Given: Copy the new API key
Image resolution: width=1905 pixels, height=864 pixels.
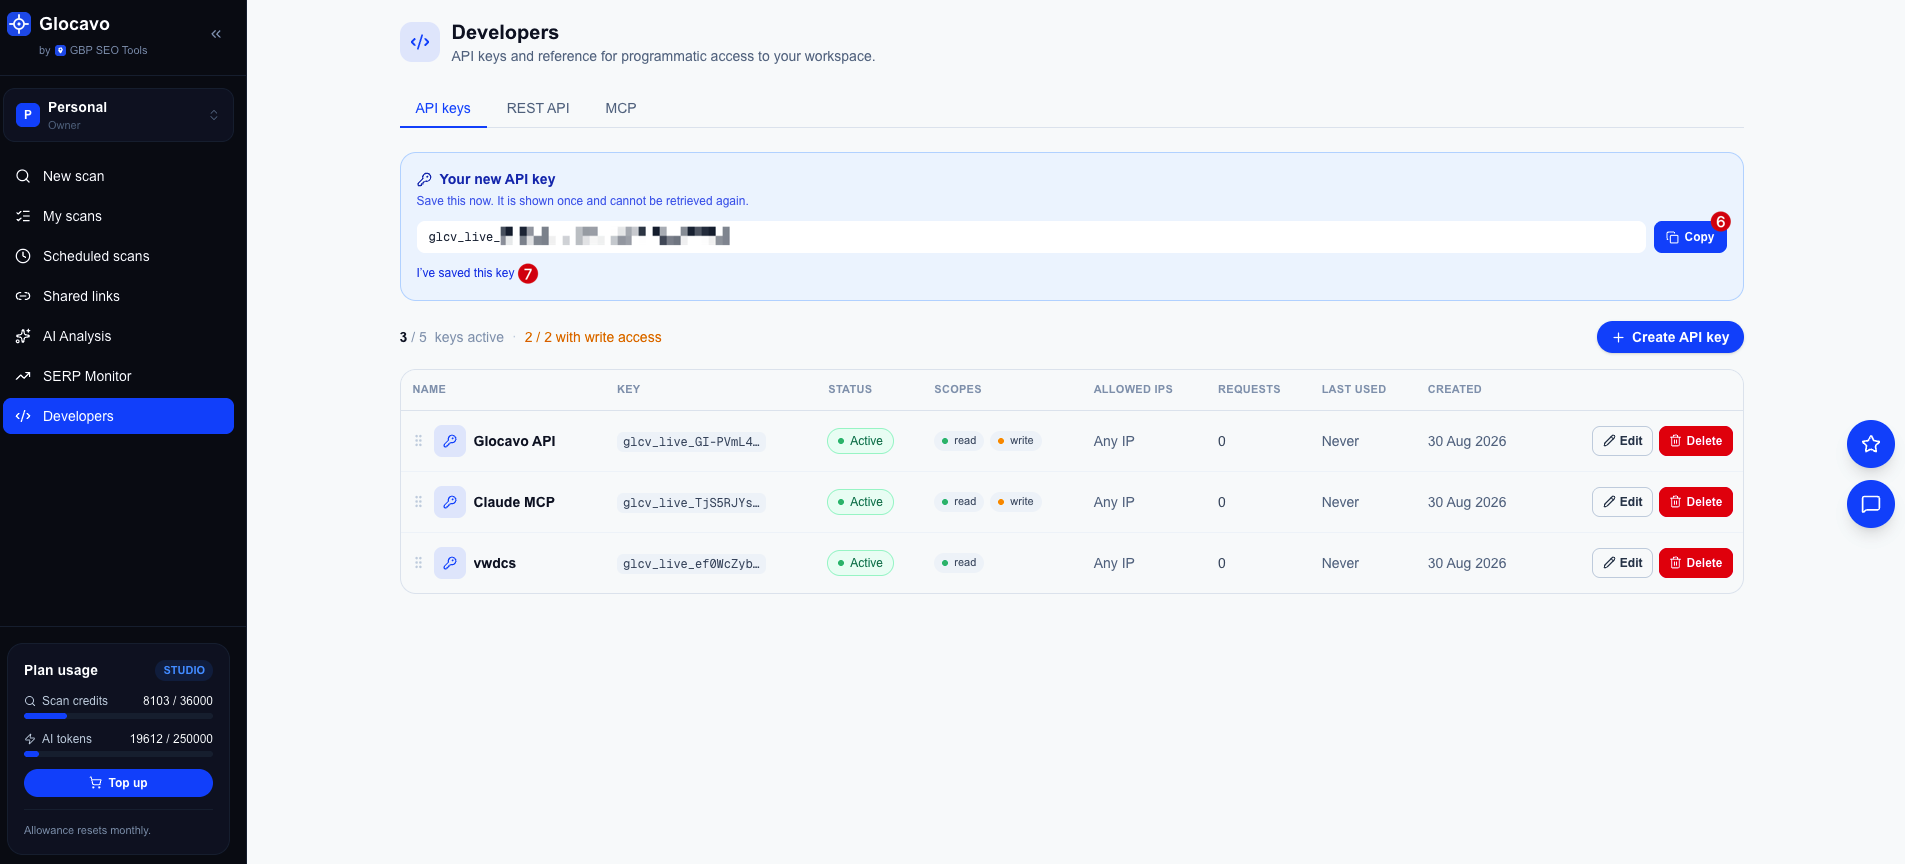Looking at the screenshot, I should coord(1690,237).
